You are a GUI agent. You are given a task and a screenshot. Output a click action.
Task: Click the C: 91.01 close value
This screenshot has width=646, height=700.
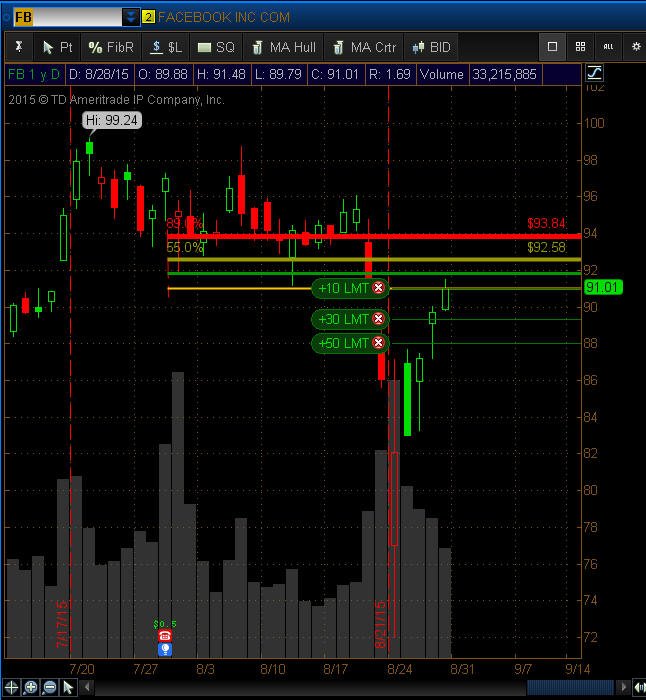335,74
